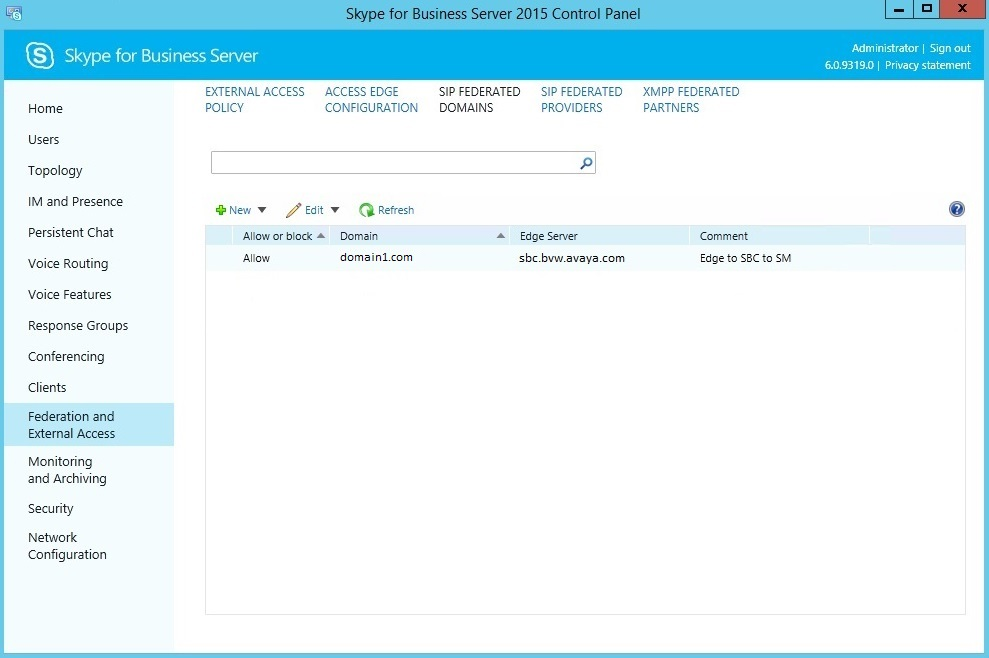The height and width of the screenshot is (658, 989).
Task: Open XMPP Federated Partners tab
Action: [x=691, y=100]
